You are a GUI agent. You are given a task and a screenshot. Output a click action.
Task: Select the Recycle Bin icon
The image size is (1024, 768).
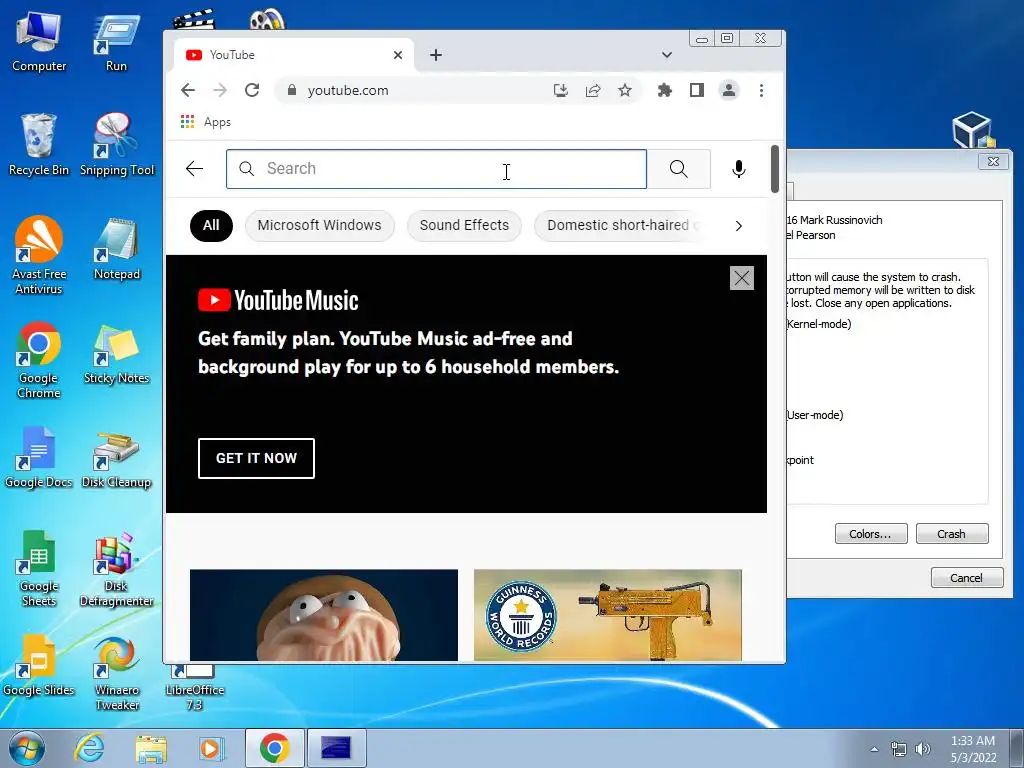39,145
